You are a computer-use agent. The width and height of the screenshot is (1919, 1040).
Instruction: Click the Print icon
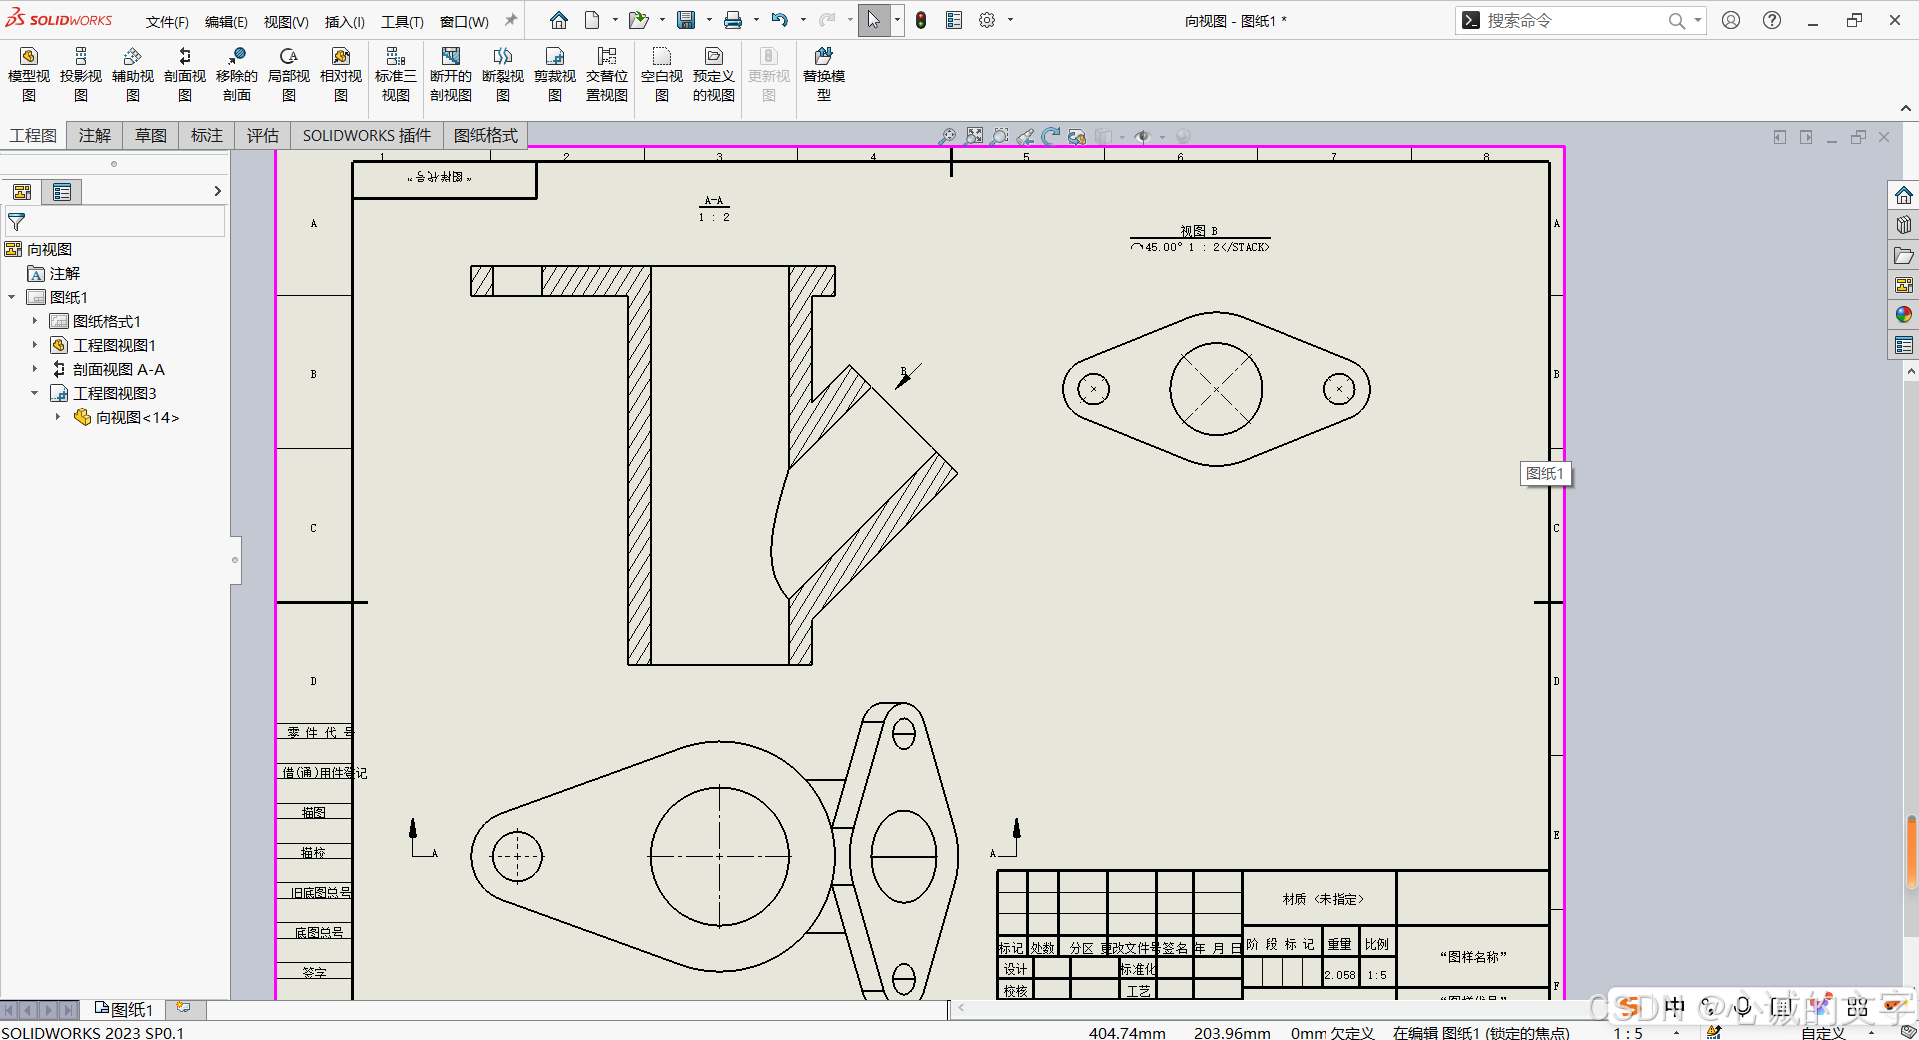[733, 20]
